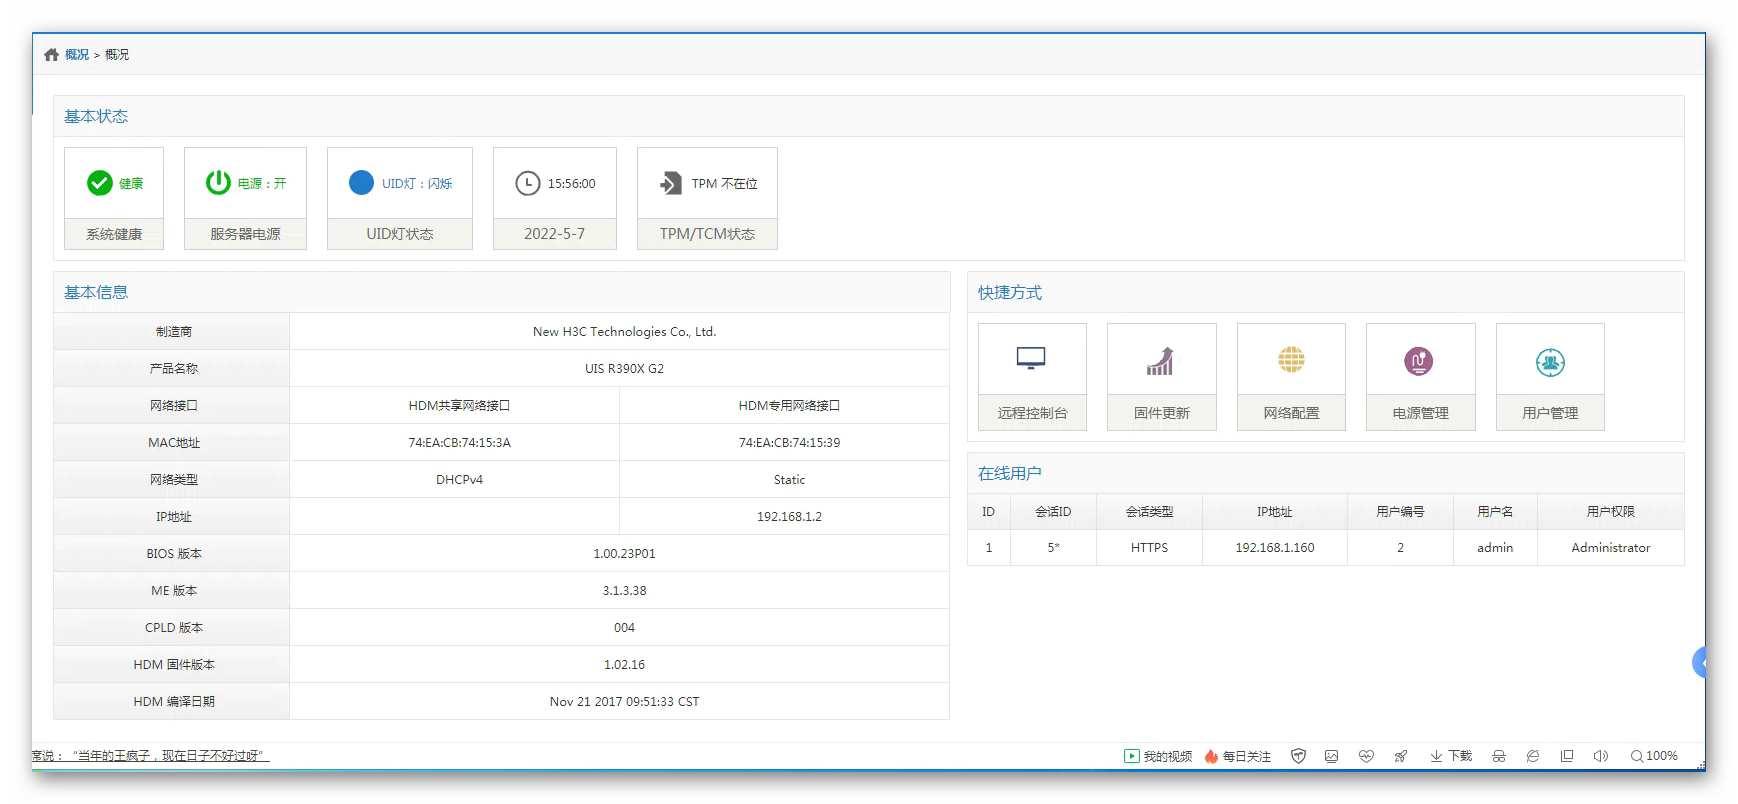Click the 2022-5-7 date label
1738x804 pixels.
tap(555, 234)
